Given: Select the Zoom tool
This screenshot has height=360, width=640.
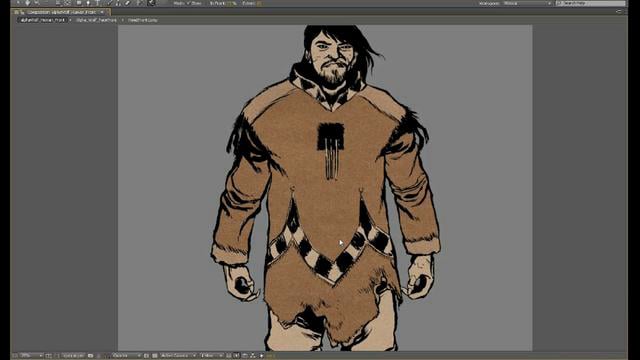Looking at the screenshot, I should point(37,3).
